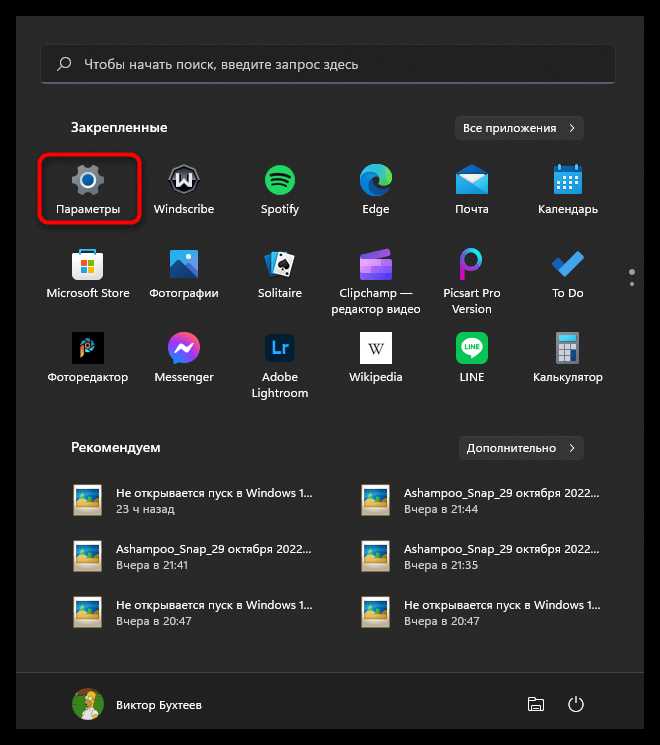Launch Adobe Lightroom
The image size is (660, 745).
[x=280, y=365]
